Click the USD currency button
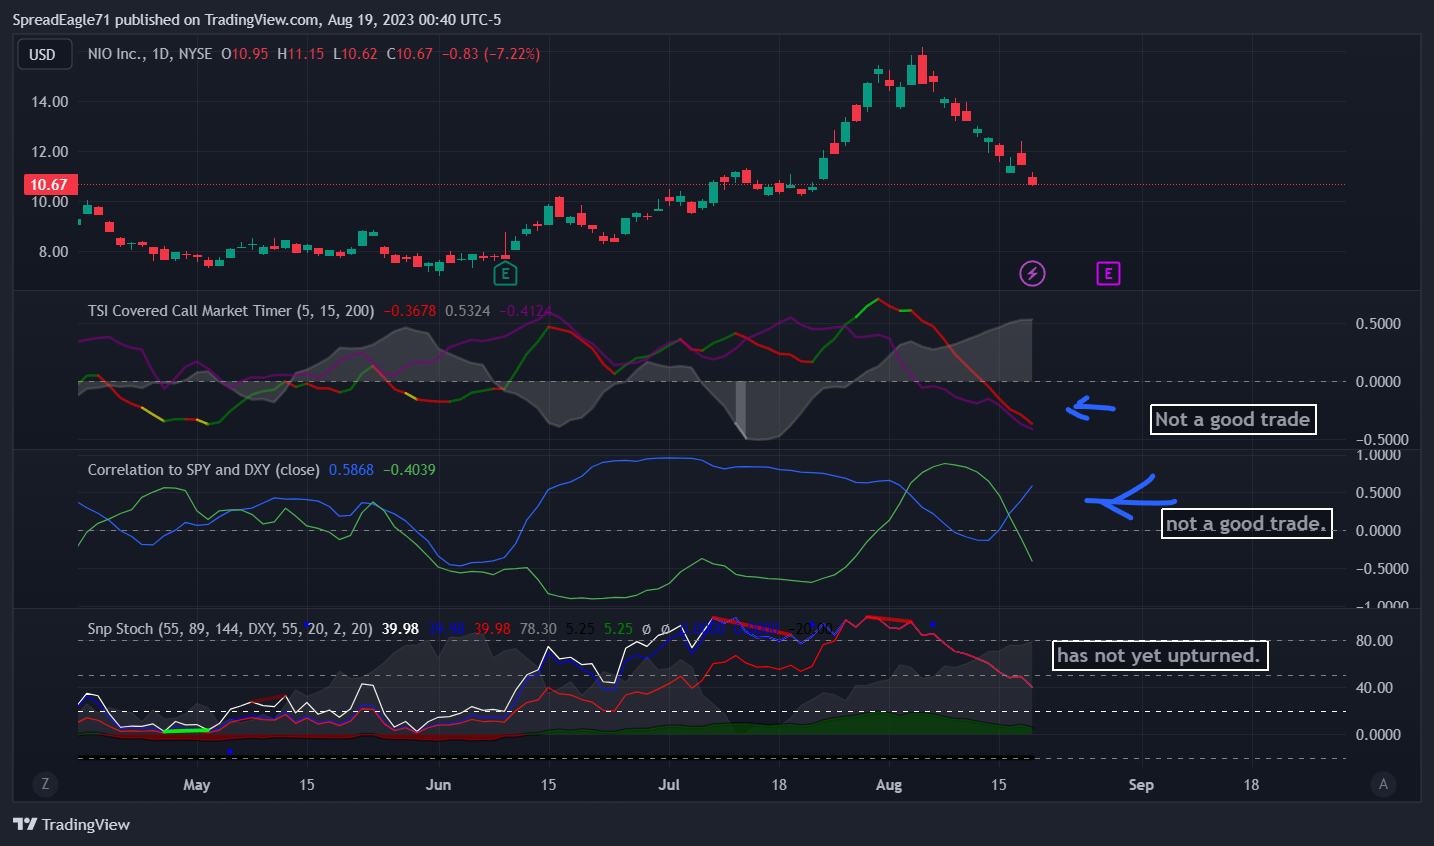The image size is (1434, 846). [43, 54]
